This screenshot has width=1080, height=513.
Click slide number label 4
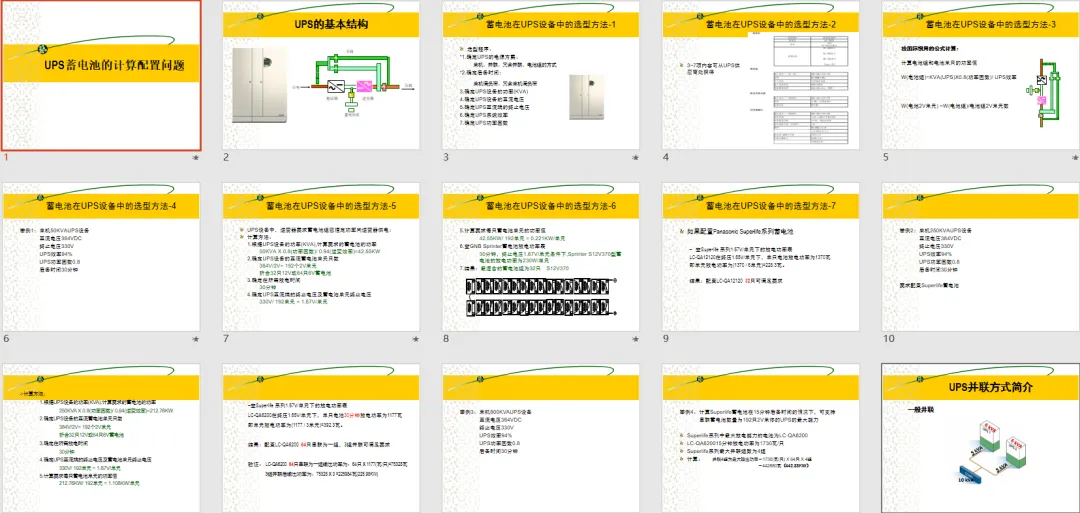pyautogui.click(x=666, y=158)
